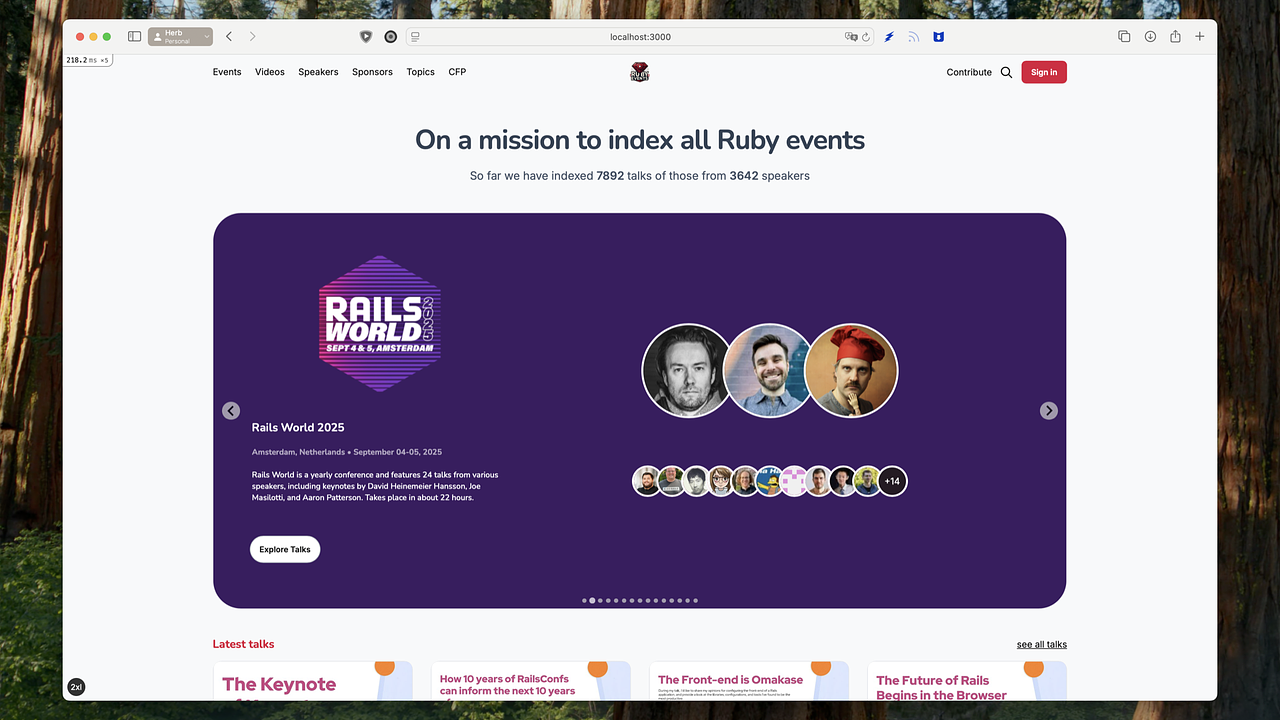This screenshot has width=1280, height=720.
Task: Open the Events nav item
Action: pyautogui.click(x=227, y=72)
